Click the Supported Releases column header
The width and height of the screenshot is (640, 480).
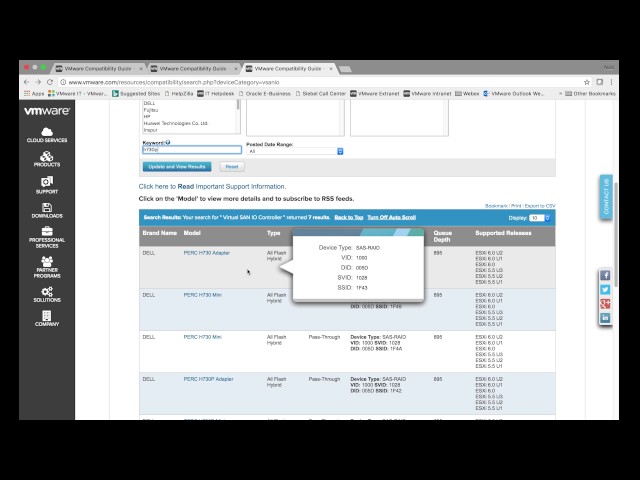(x=503, y=233)
